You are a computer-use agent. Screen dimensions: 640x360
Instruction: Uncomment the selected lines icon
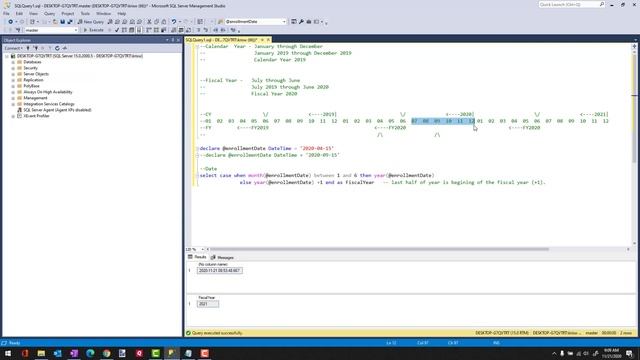pos(206,30)
